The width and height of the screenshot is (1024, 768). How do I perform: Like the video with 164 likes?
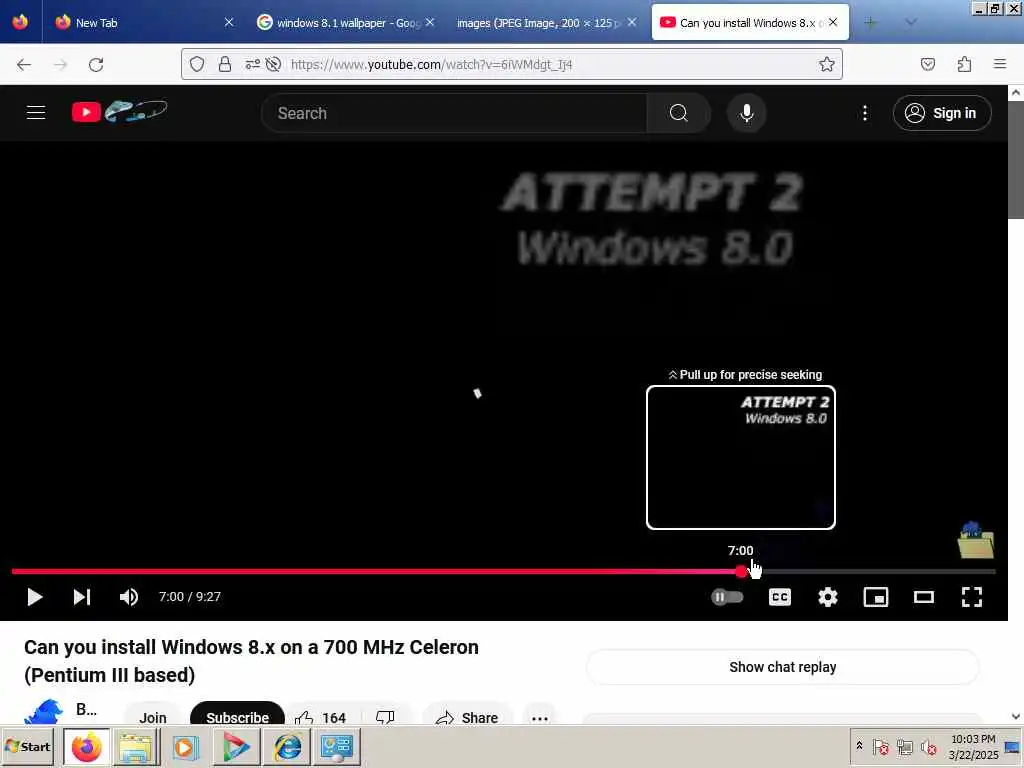click(x=321, y=718)
